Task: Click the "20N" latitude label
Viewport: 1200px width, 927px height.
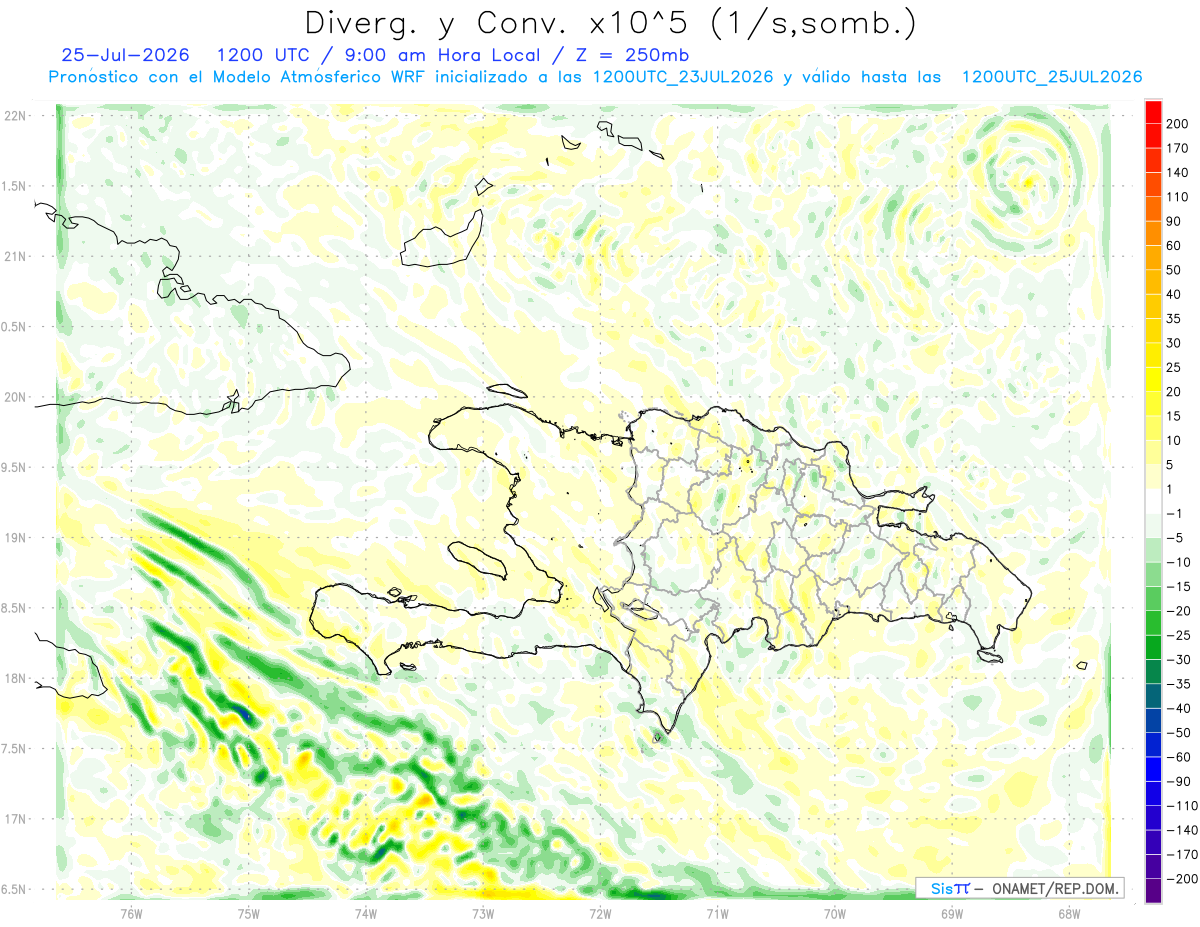Action: [15, 397]
